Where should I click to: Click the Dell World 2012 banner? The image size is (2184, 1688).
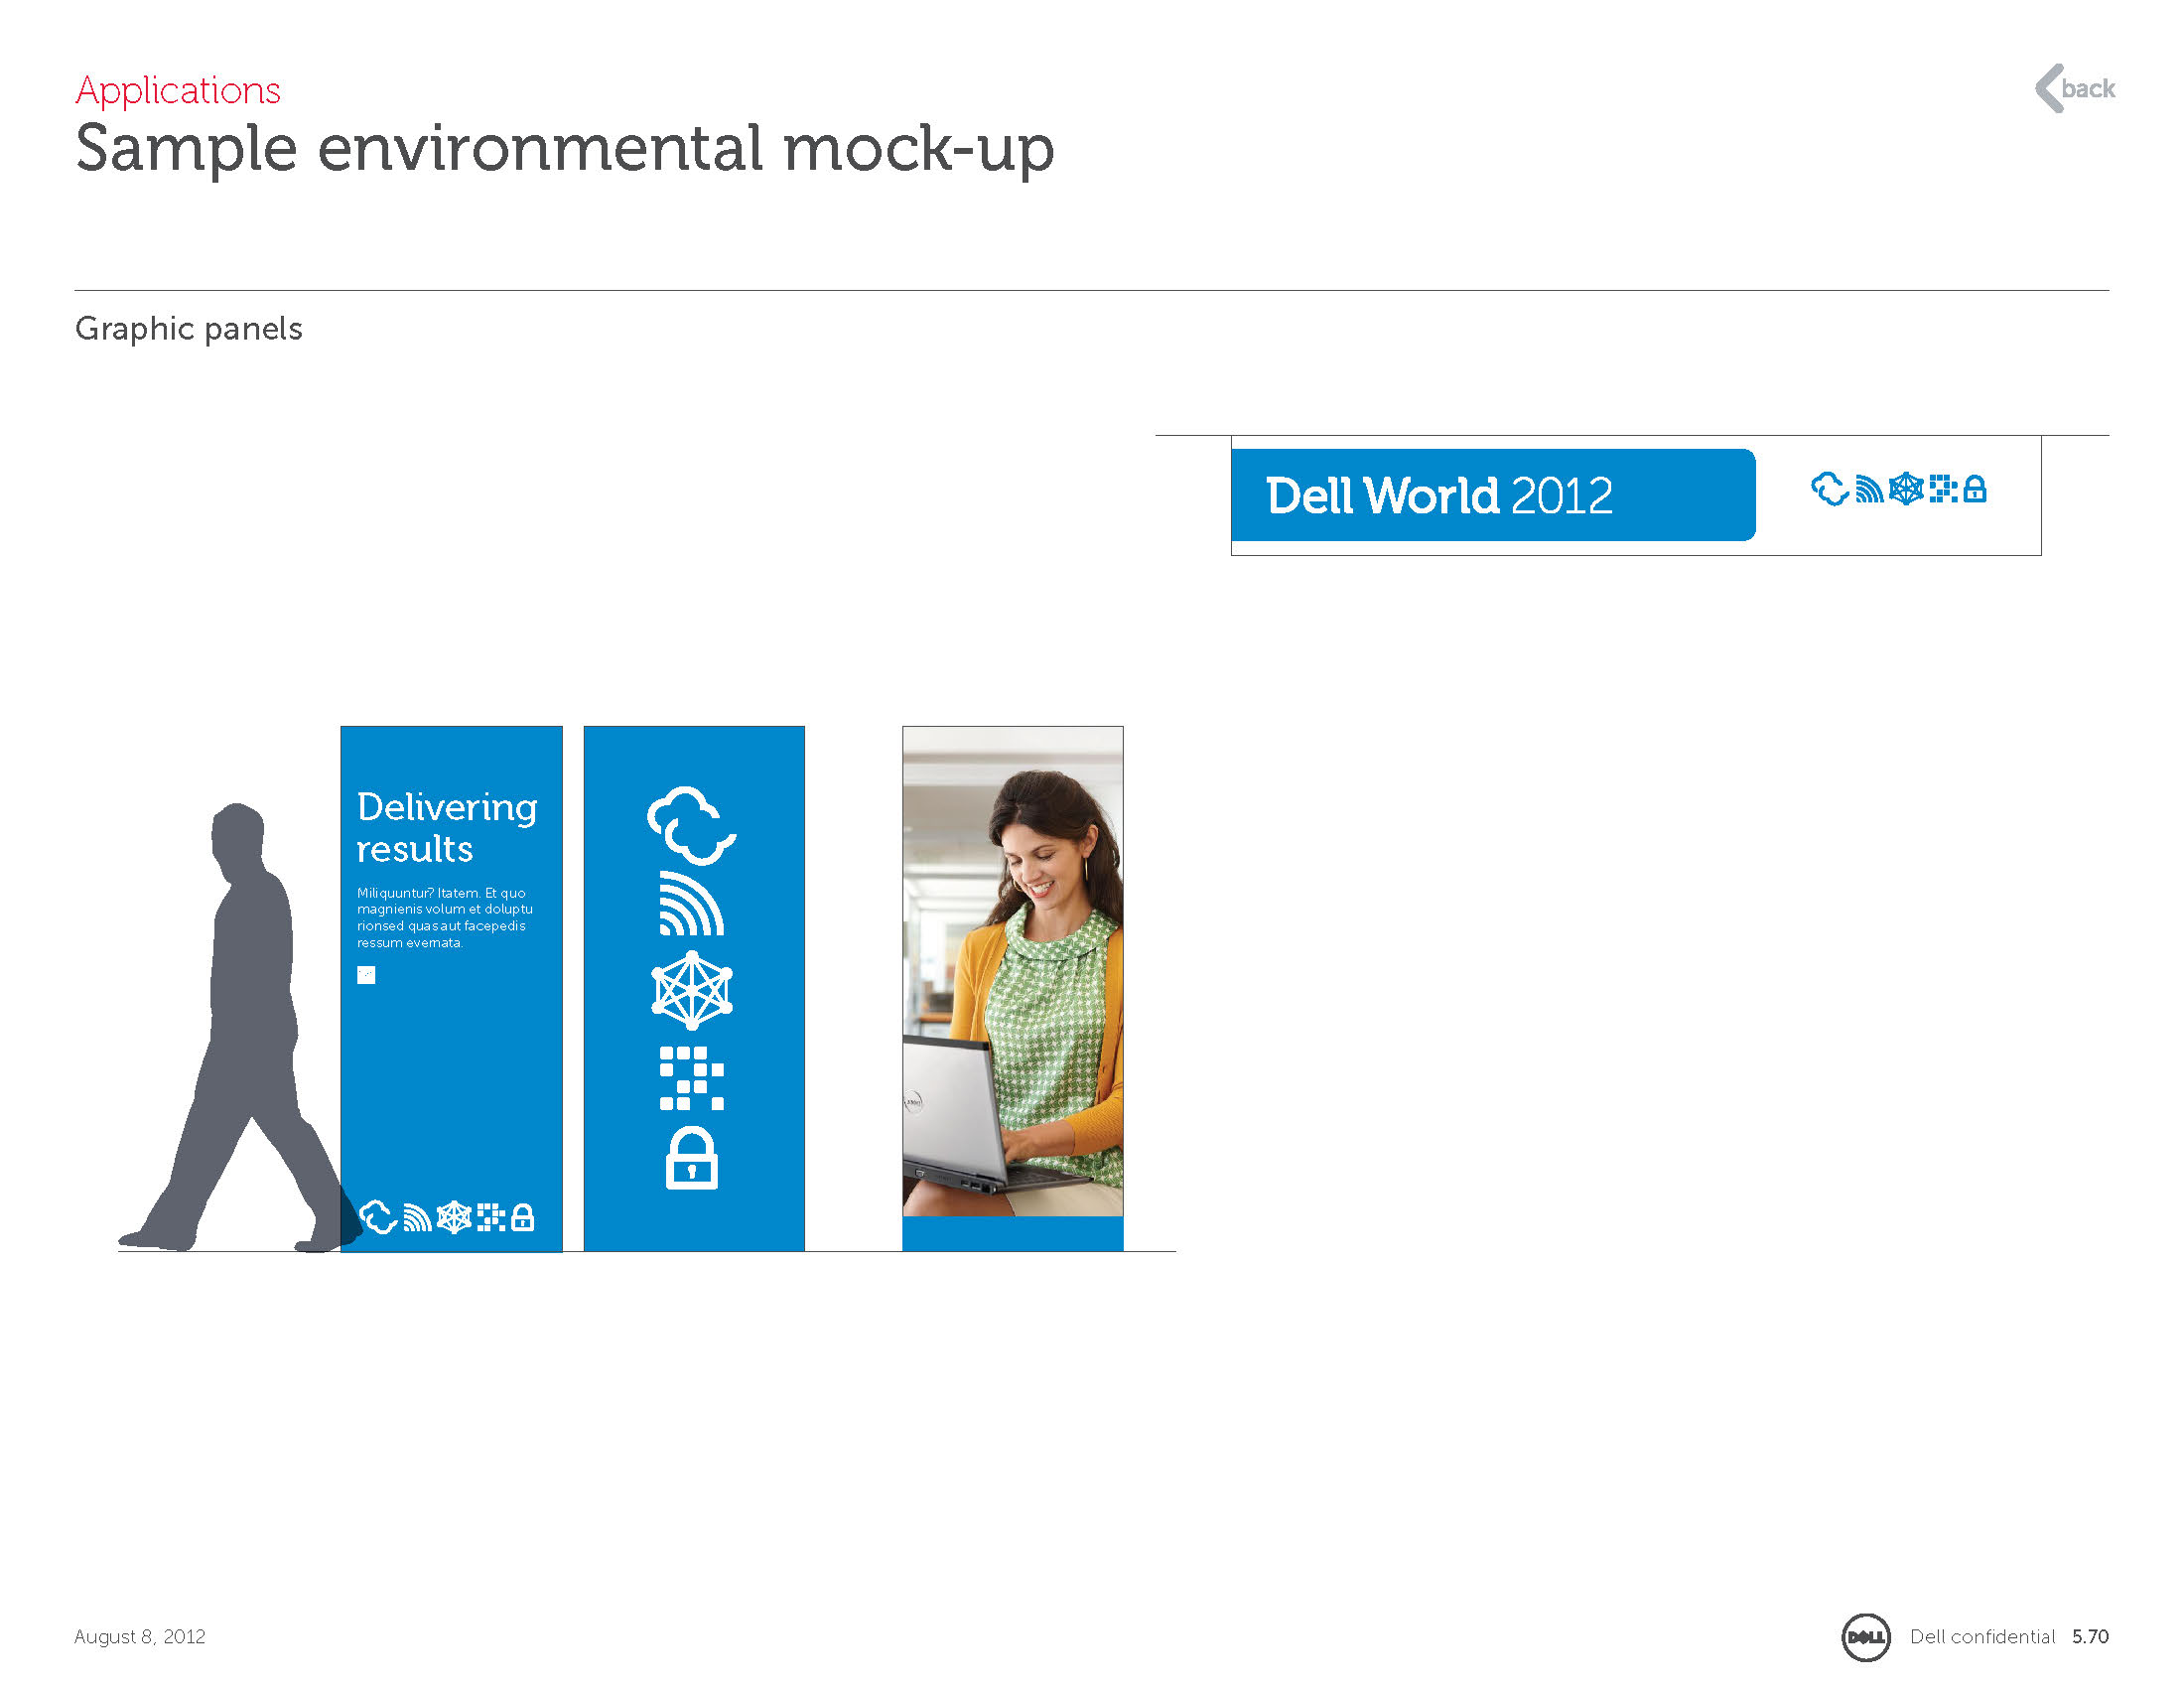1493,495
